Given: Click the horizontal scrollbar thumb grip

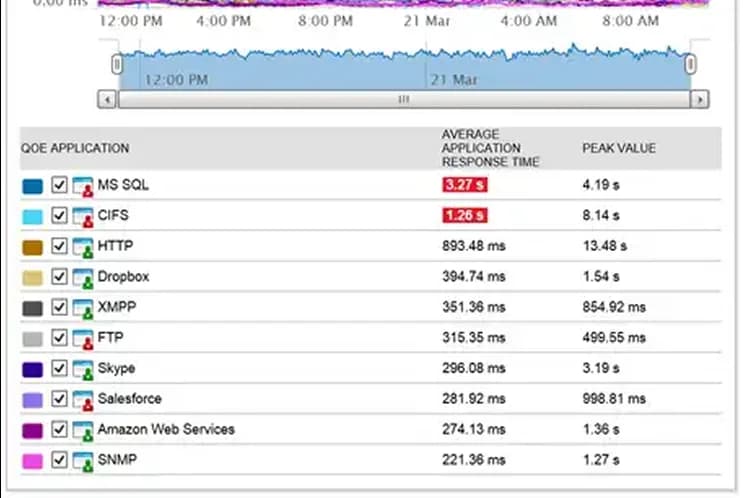Looking at the screenshot, I should pos(404,99).
